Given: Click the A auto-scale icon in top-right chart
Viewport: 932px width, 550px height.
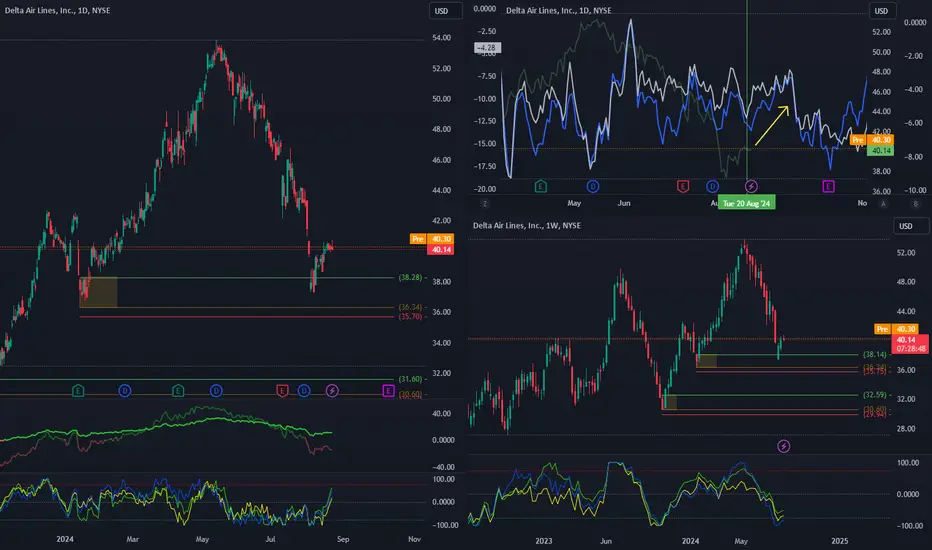Looking at the screenshot, I should [883, 204].
